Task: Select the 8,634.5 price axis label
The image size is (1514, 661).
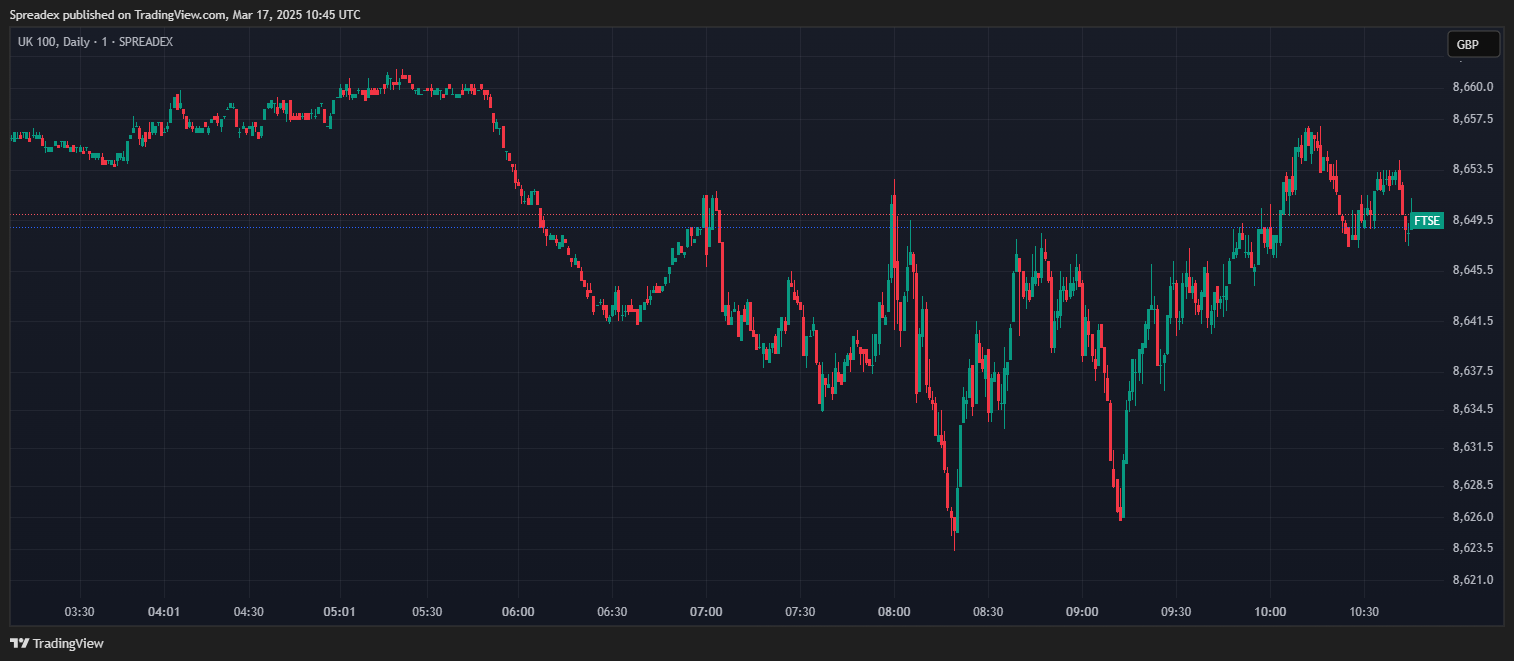Action: point(1473,409)
